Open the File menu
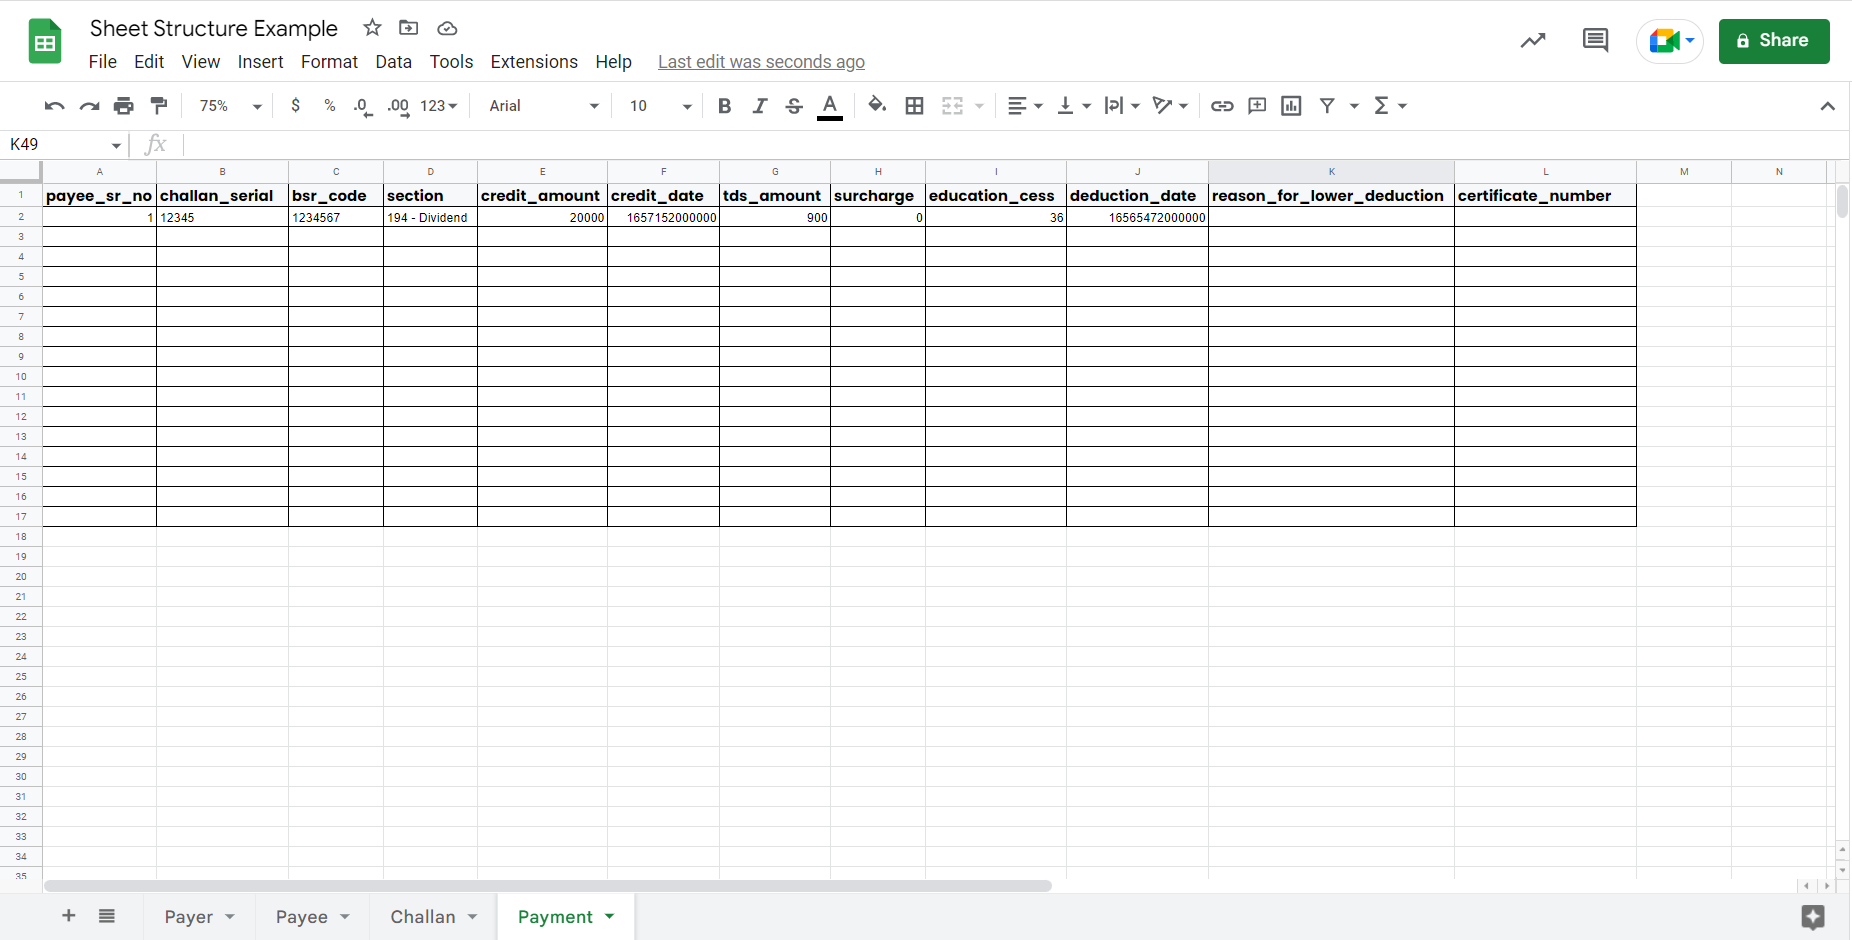 click(x=103, y=62)
